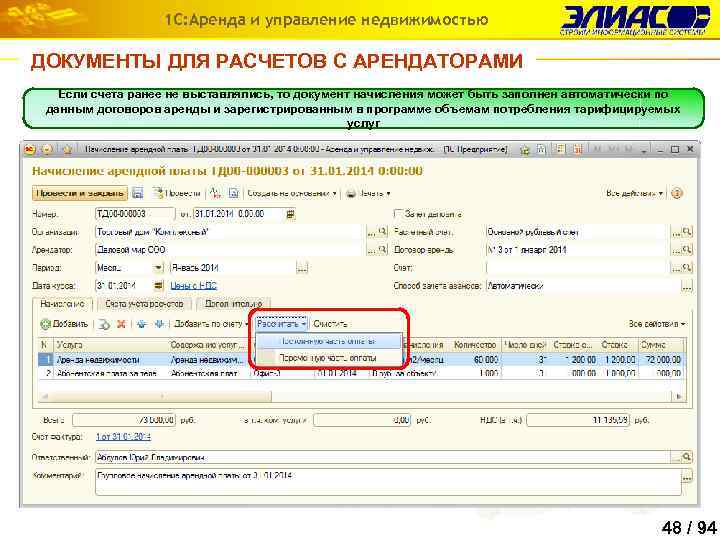The height and width of the screenshot is (540, 720).
Task: Open the Дт/Кт postings report icon
Action: pos(215,193)
